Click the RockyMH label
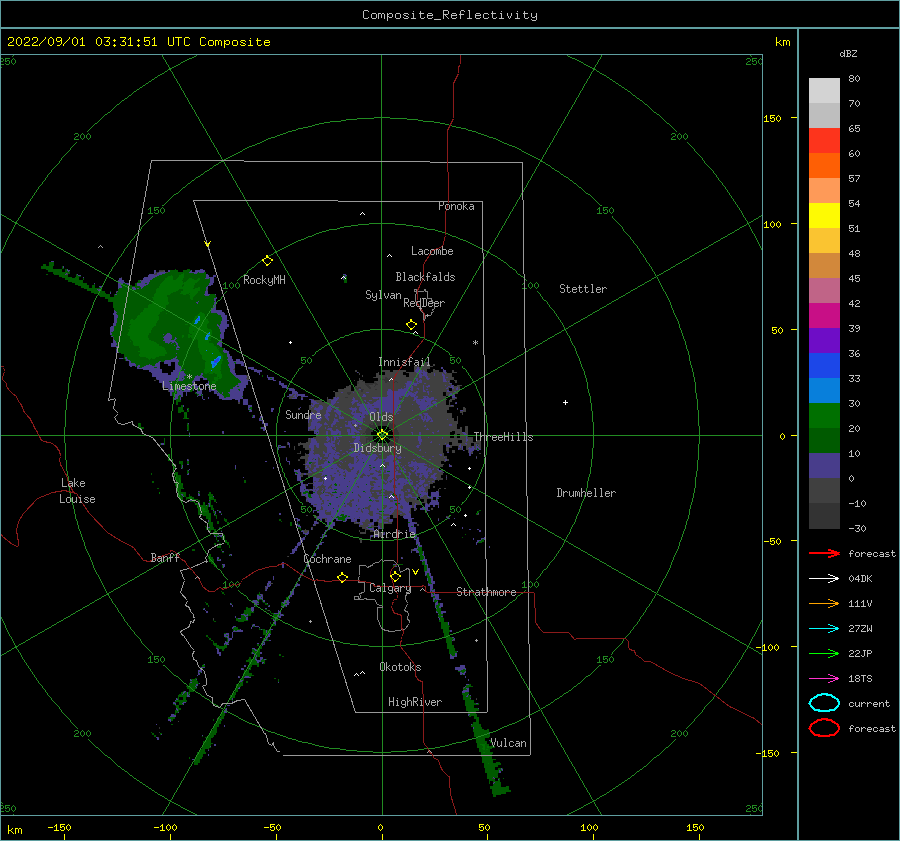Viewport: 900px width, 841px height. pos(264,280)
